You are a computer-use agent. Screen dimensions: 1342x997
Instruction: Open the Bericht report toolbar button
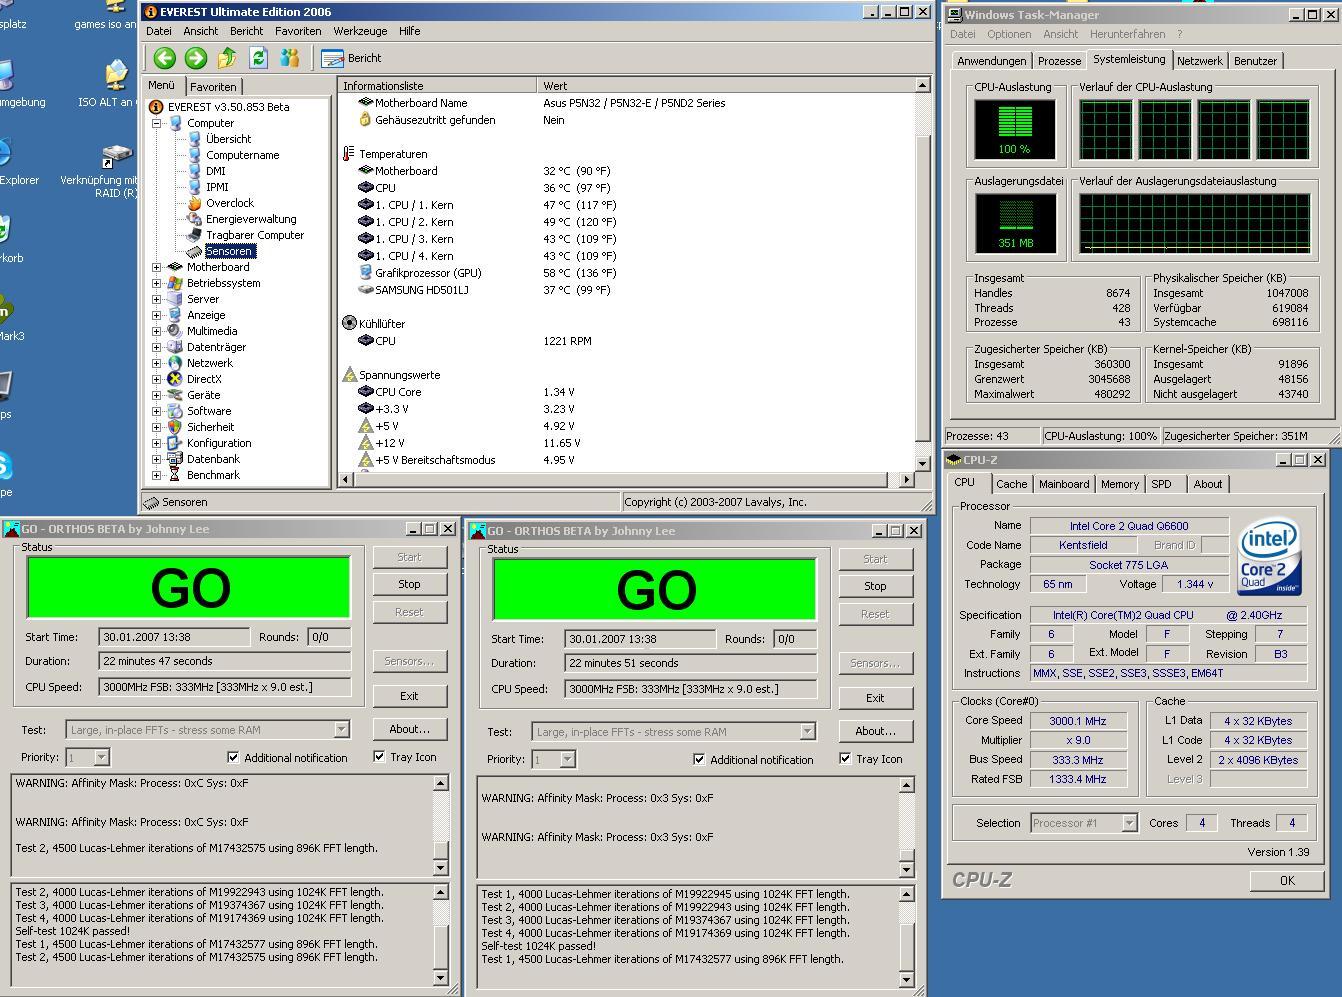pyautogui.click(x=352, y=58)
